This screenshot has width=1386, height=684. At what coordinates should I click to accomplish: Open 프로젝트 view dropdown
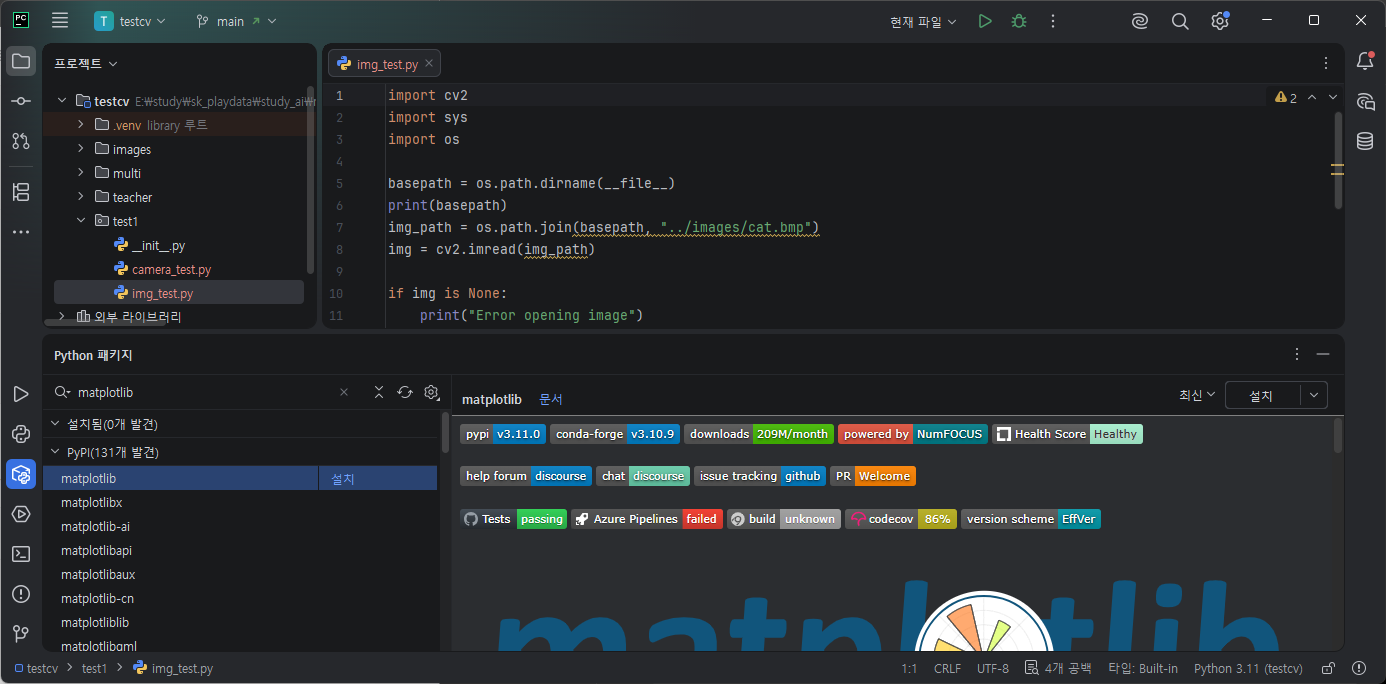(x=86, y=63)
